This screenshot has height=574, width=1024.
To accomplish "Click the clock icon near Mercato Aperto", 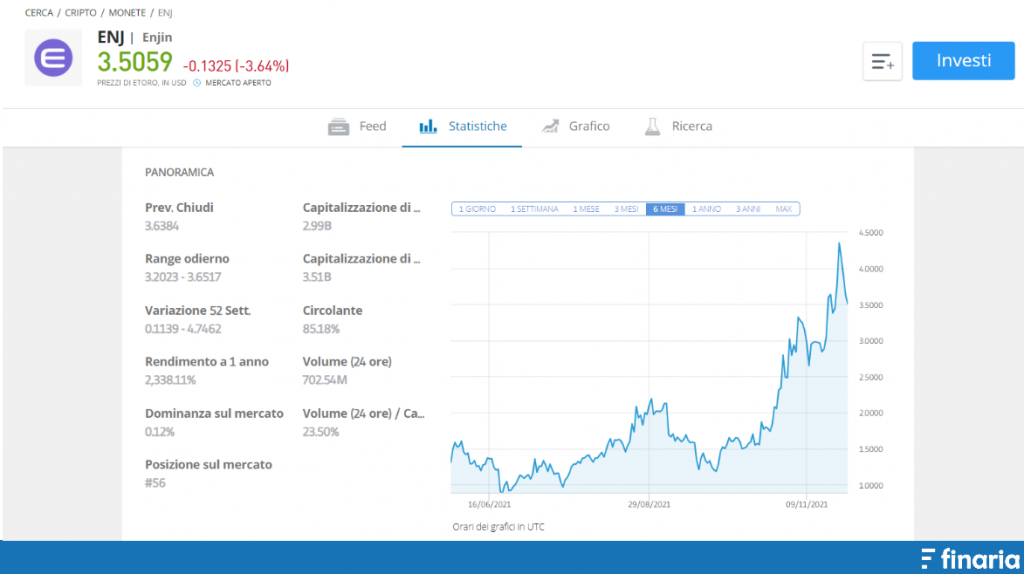I will [x=197, y=83].
